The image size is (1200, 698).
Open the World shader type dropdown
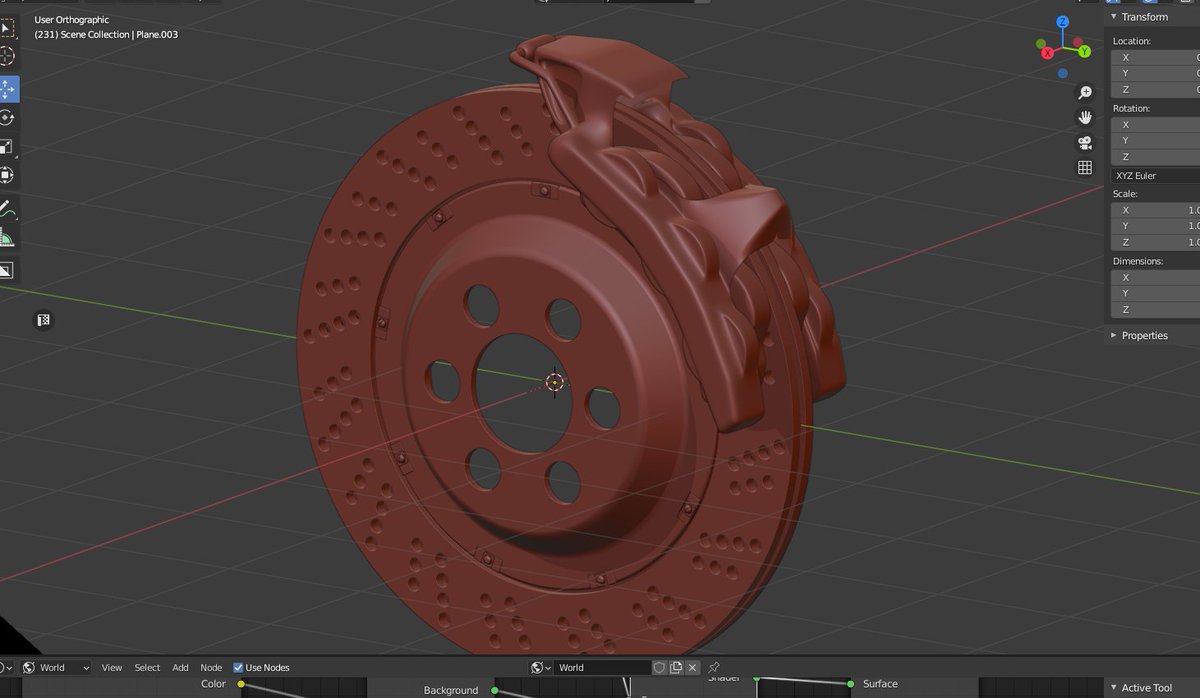coord(56,667)
